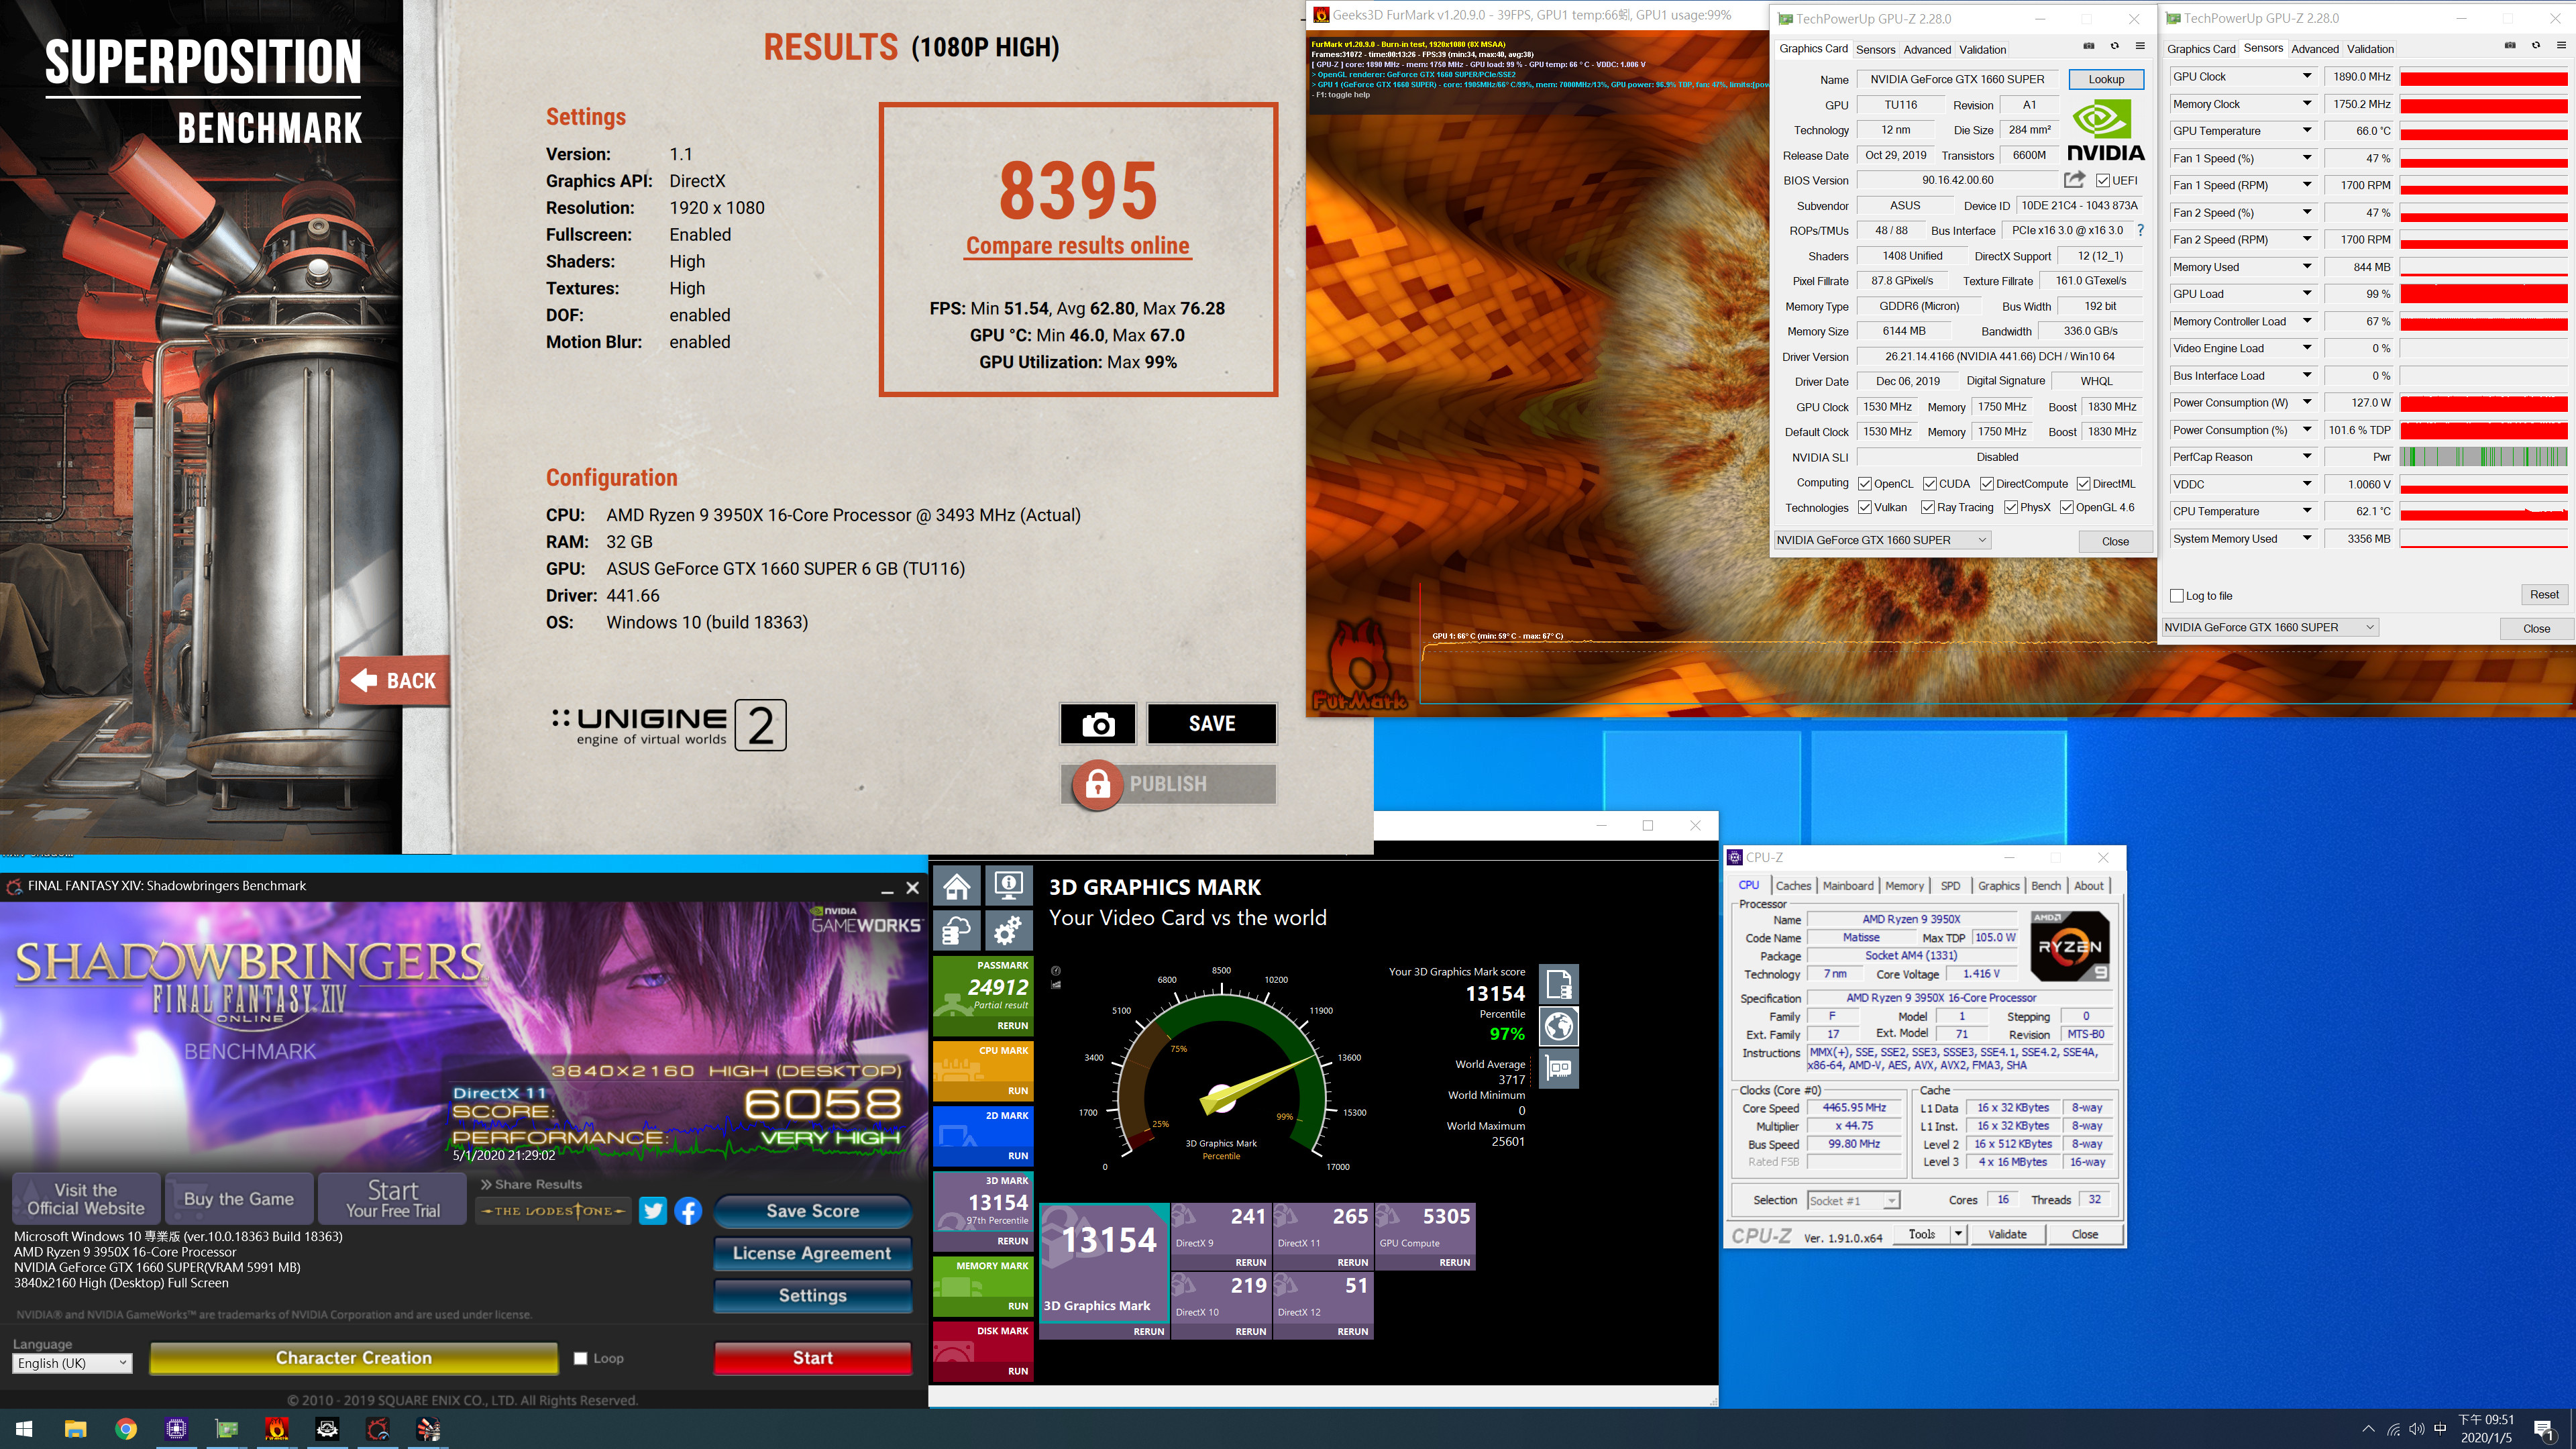The image size is (2576, 1449).
Task: Enable Log to file in GPU-Z Sensors
Action: 2177,596
